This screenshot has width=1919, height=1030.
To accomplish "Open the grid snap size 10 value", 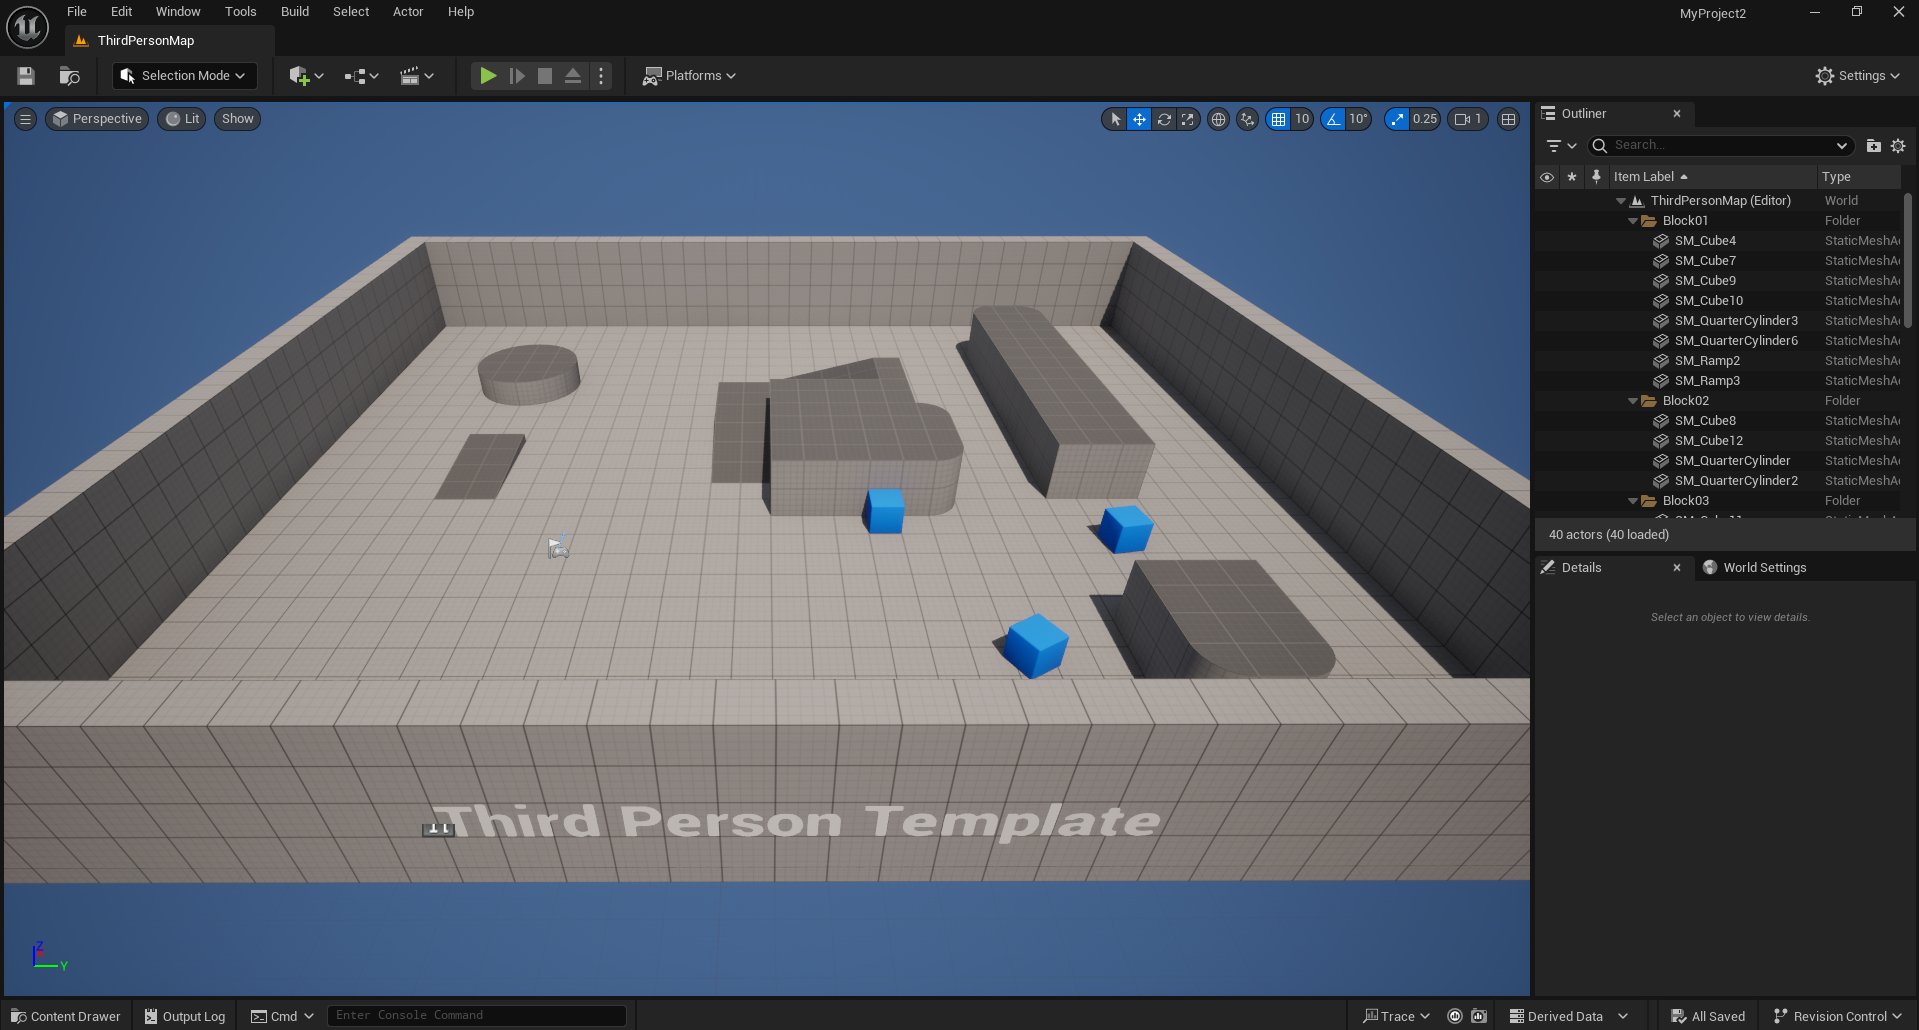I will coord(1302,119).
